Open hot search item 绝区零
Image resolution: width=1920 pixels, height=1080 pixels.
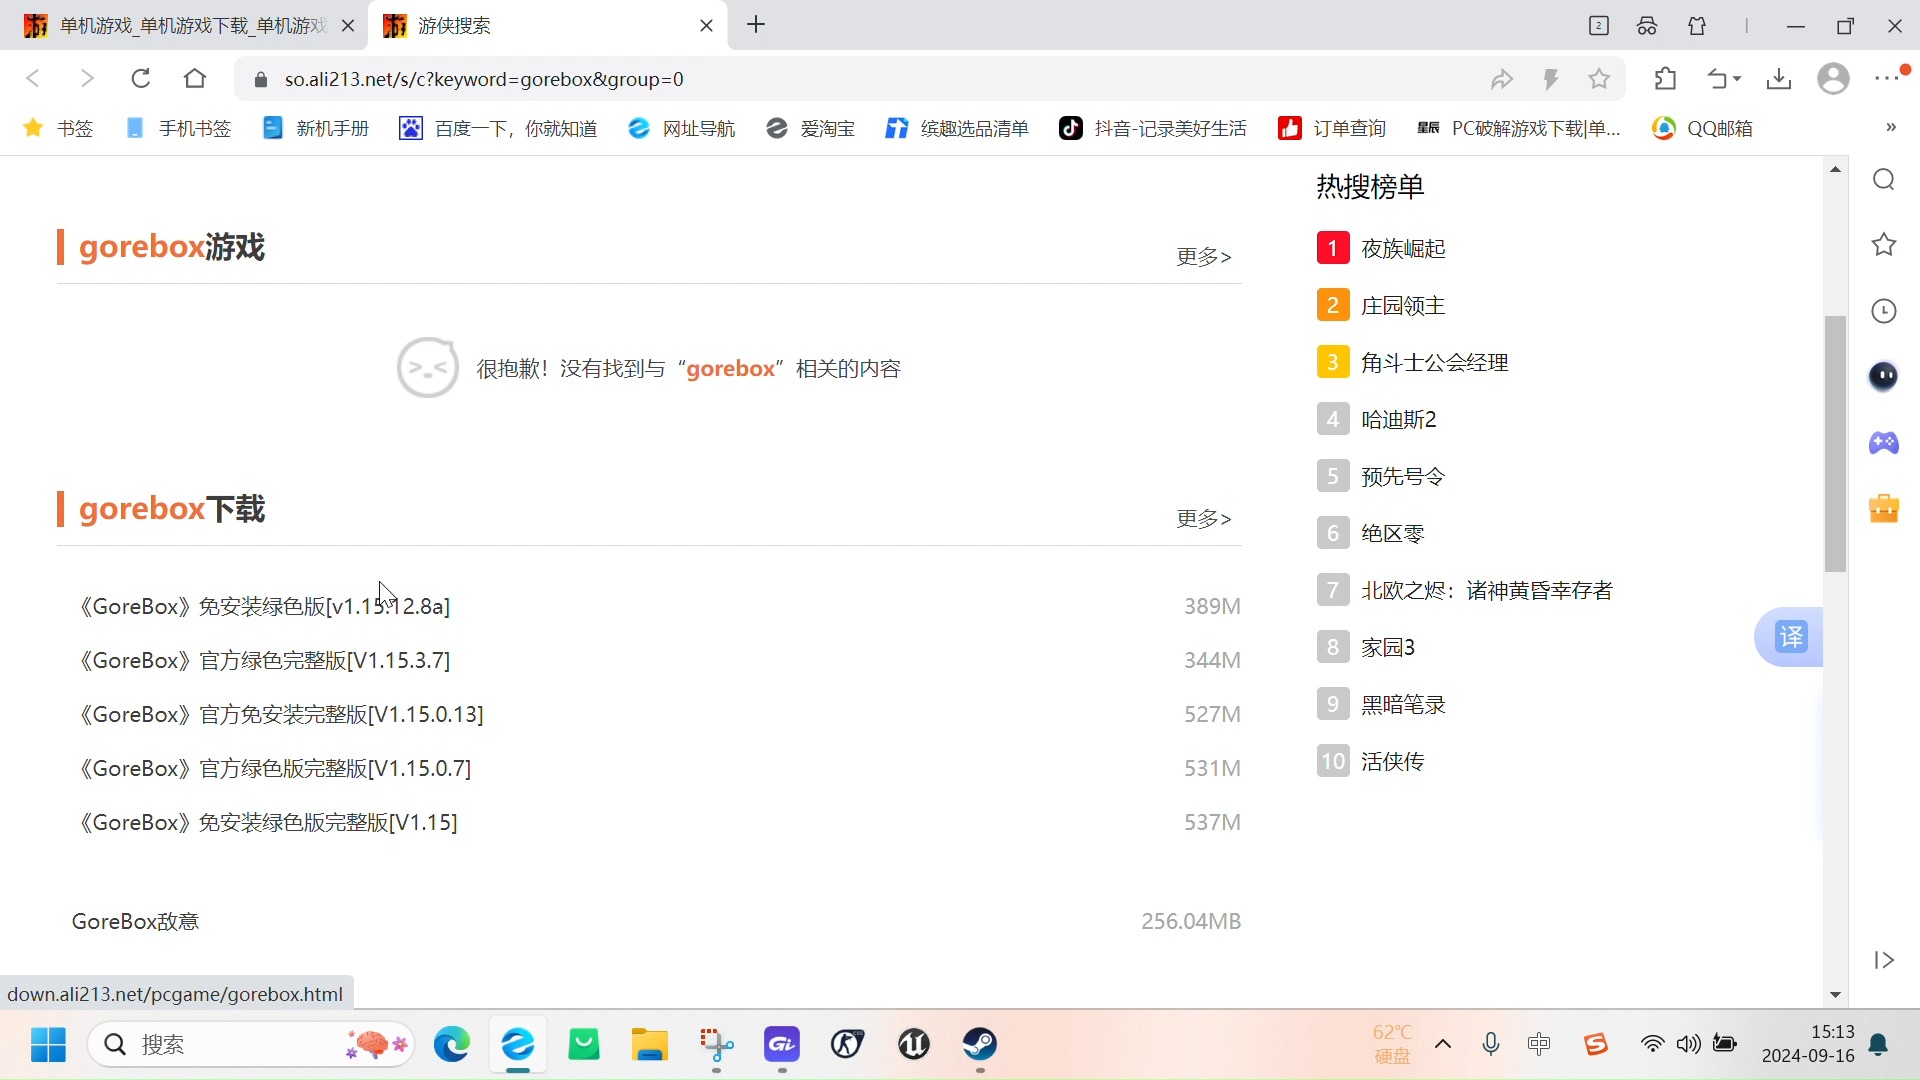pyautogui.click(x=1392, y=533)
